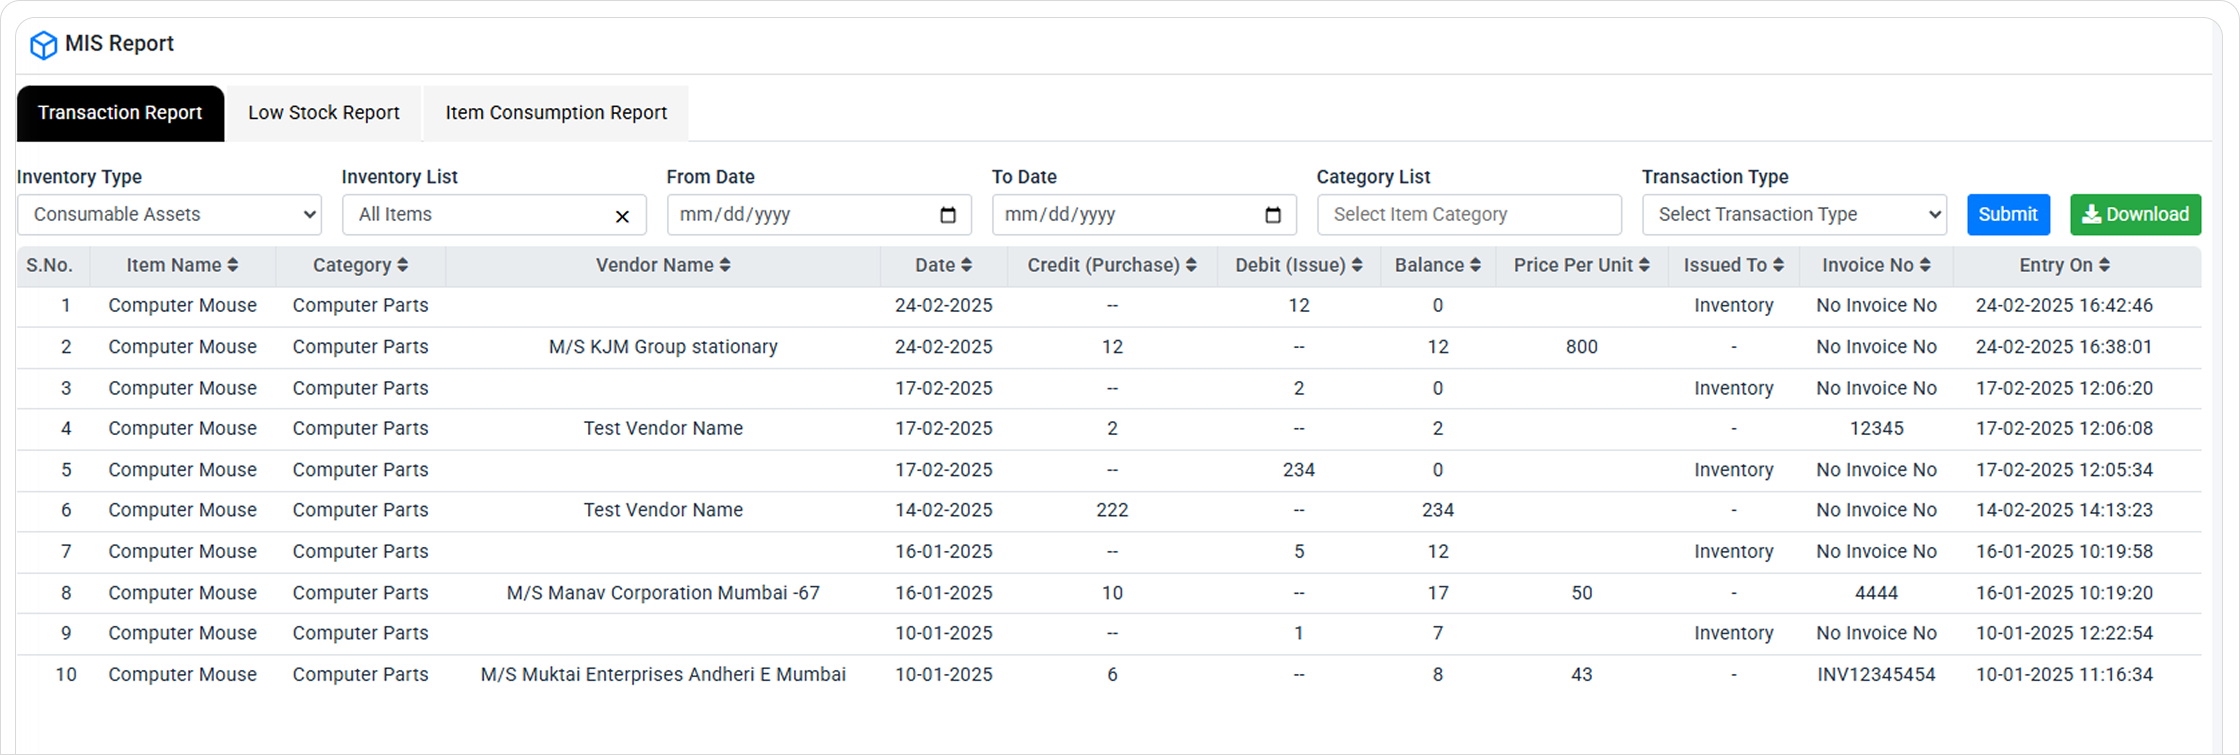The width and height of the screenshot is (2240, 755).
Task: Clear the All Items inventory selection
Action: coord(622,216)
